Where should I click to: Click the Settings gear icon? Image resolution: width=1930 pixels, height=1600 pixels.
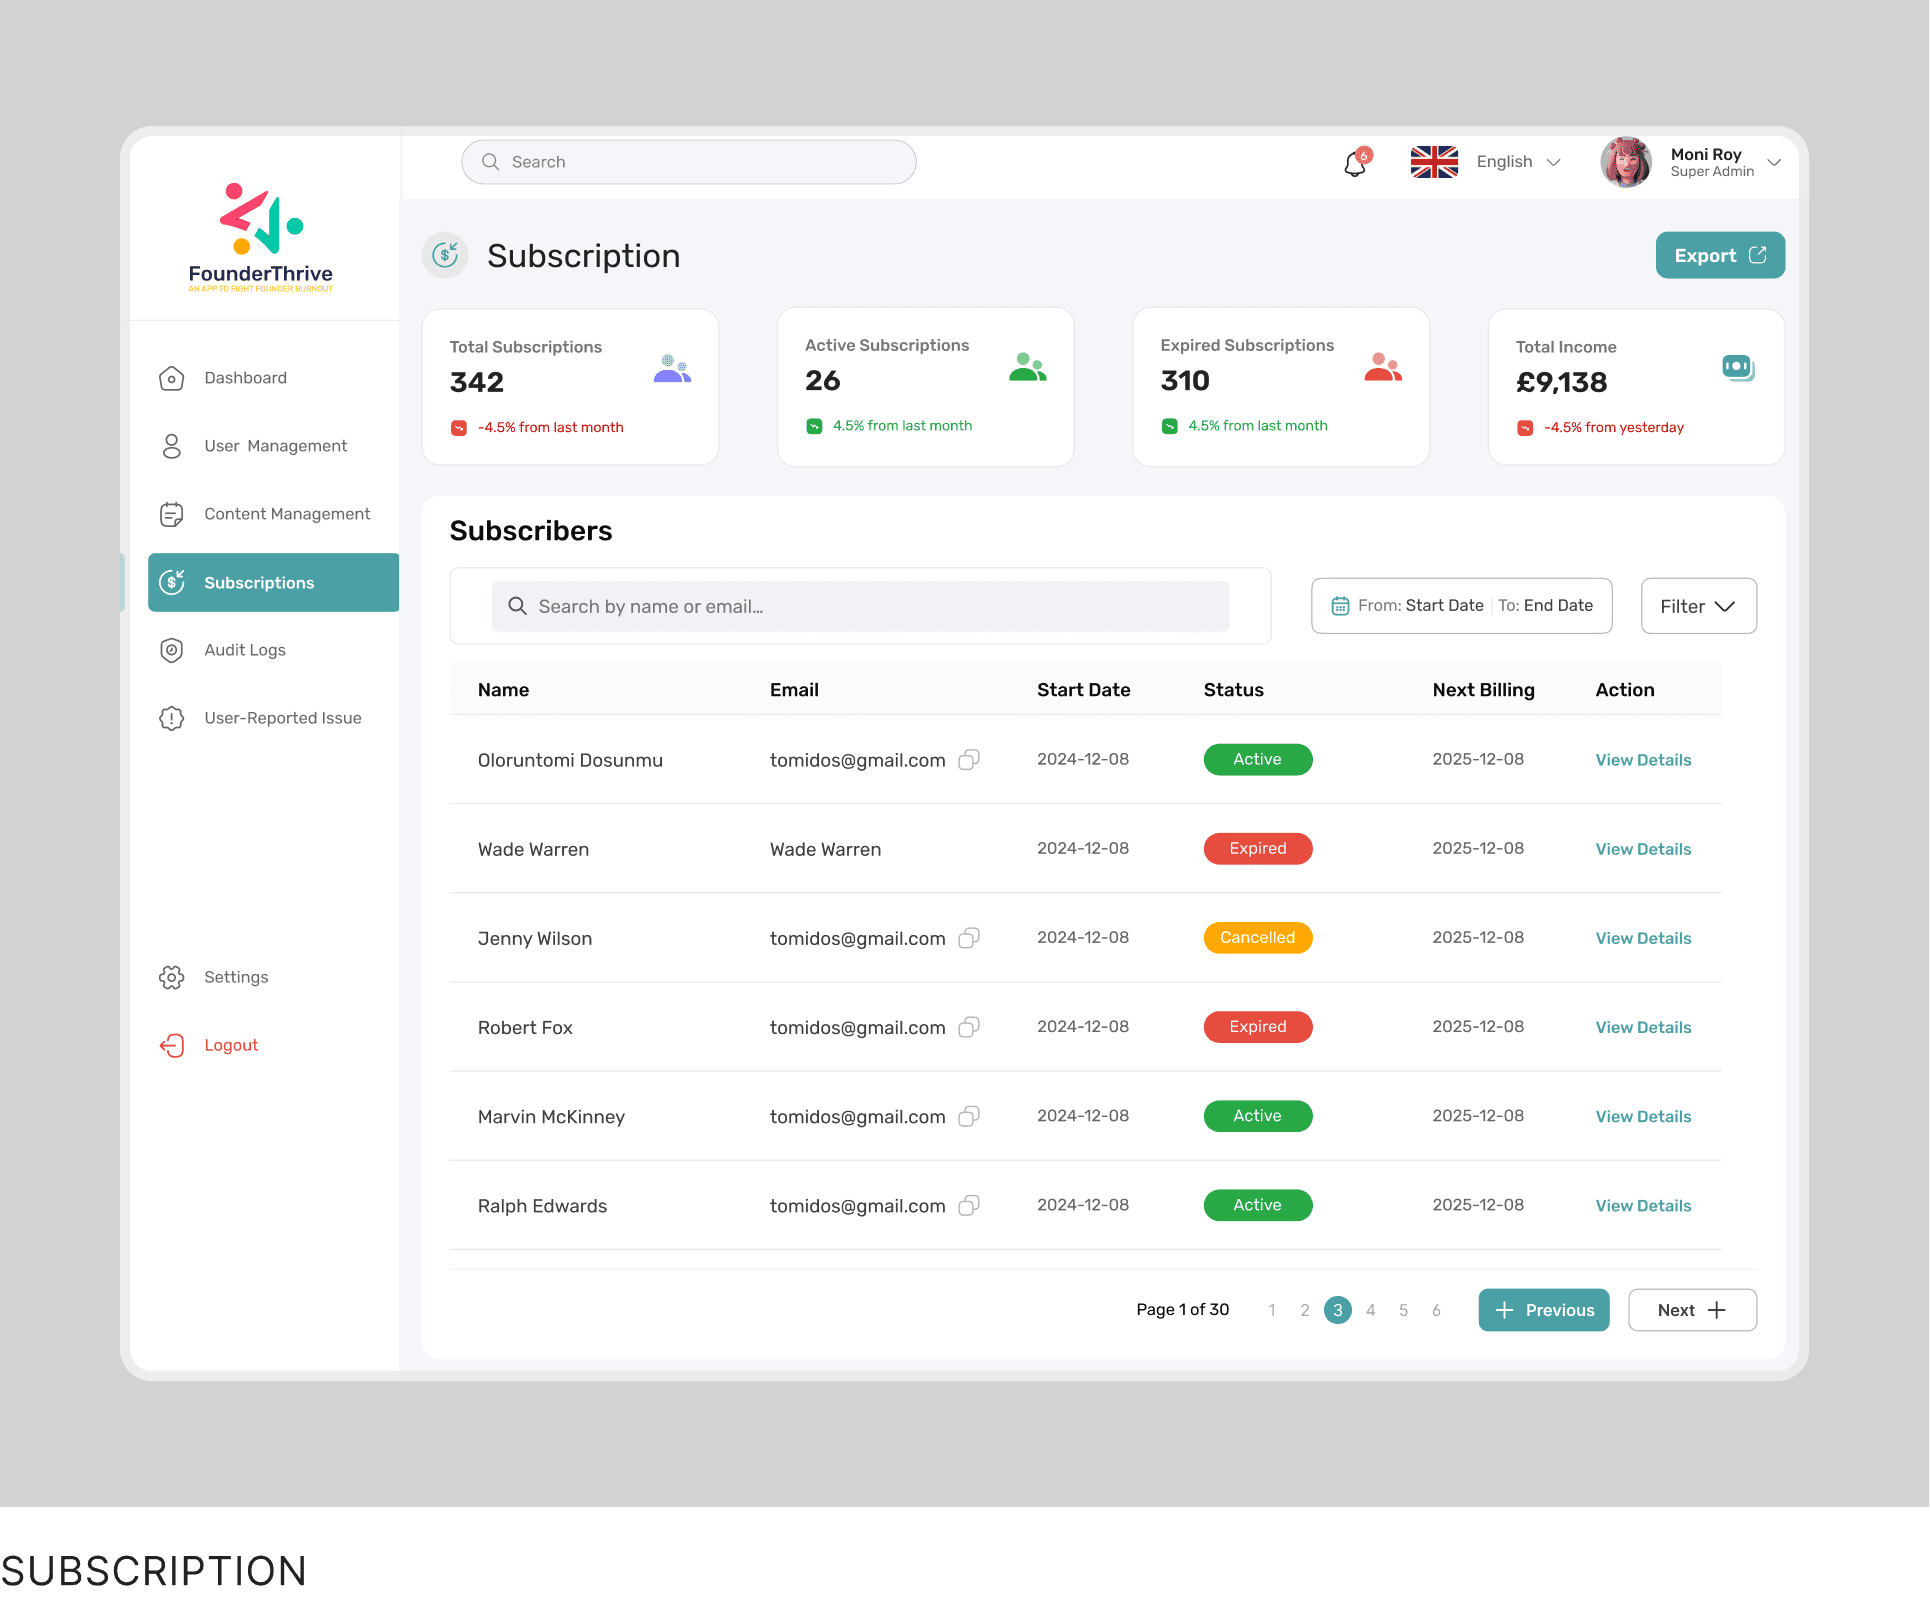pos(172,977)
